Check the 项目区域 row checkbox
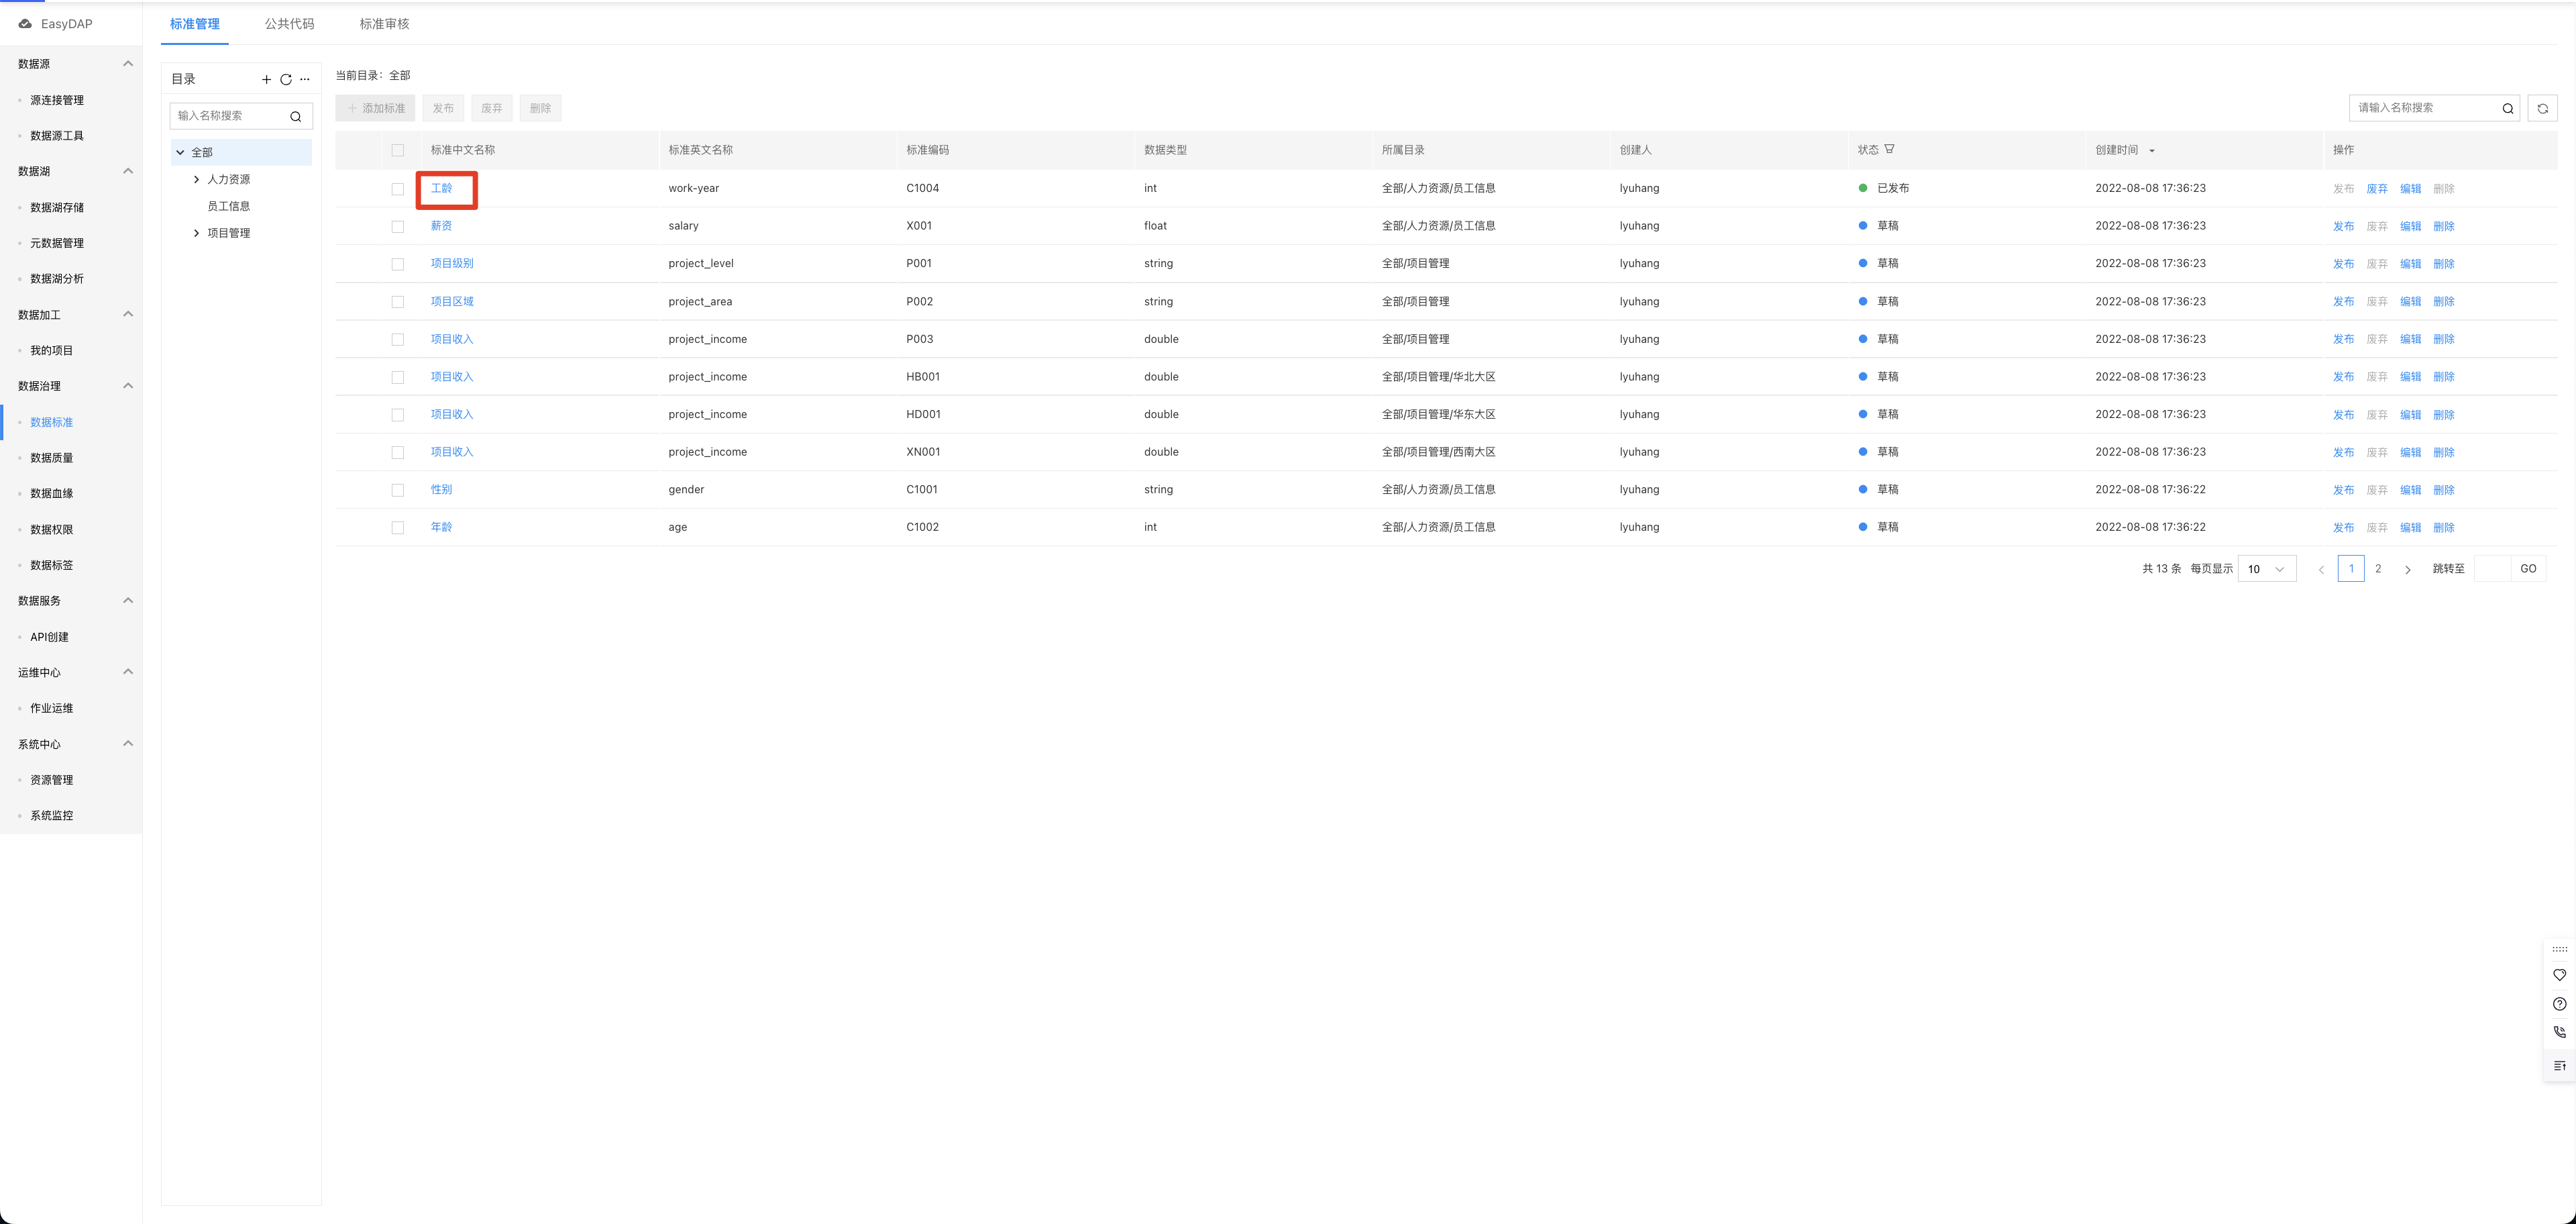This screenshot has height=1224, width=2576. [398, 302]
